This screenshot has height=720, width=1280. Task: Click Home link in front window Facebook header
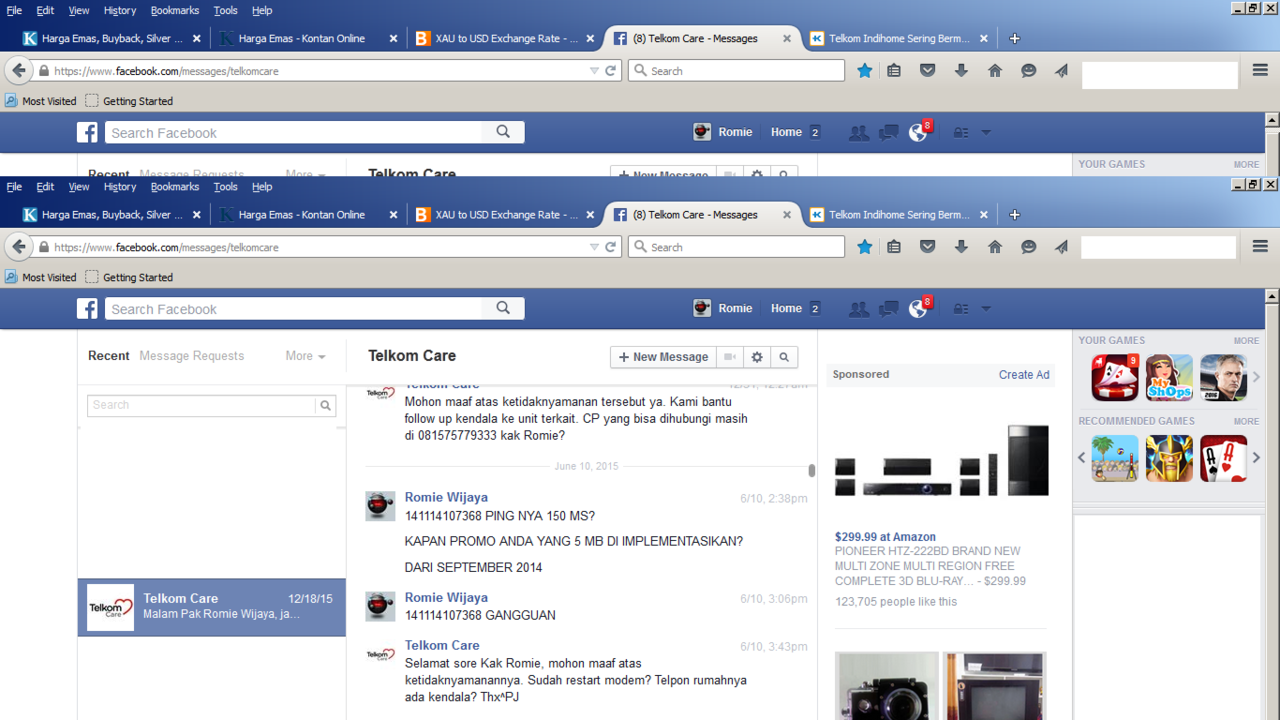click(786, 309)
